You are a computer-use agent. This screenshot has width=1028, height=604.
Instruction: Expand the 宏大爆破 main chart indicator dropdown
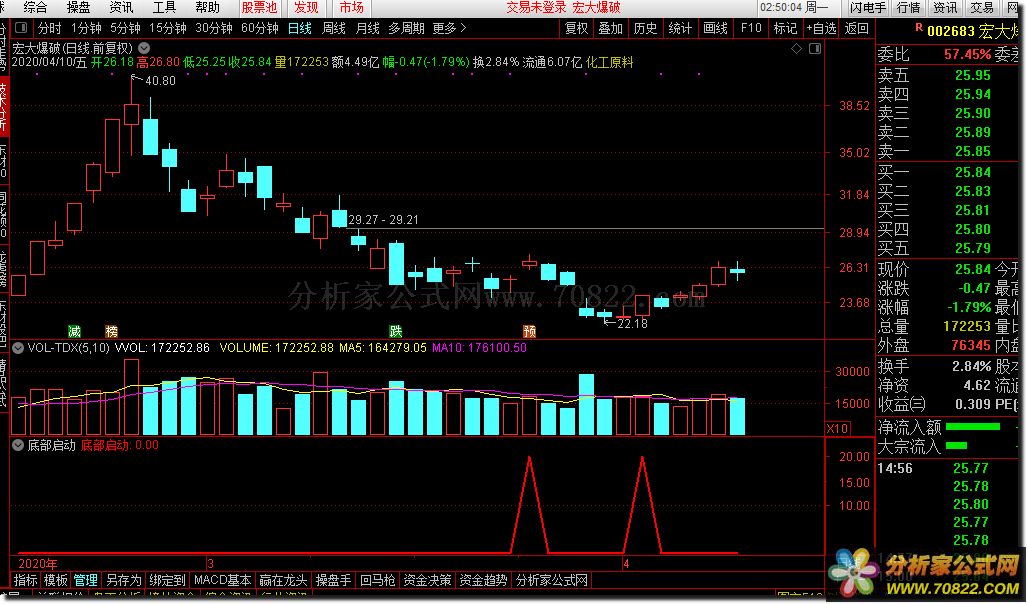point(144,48)
